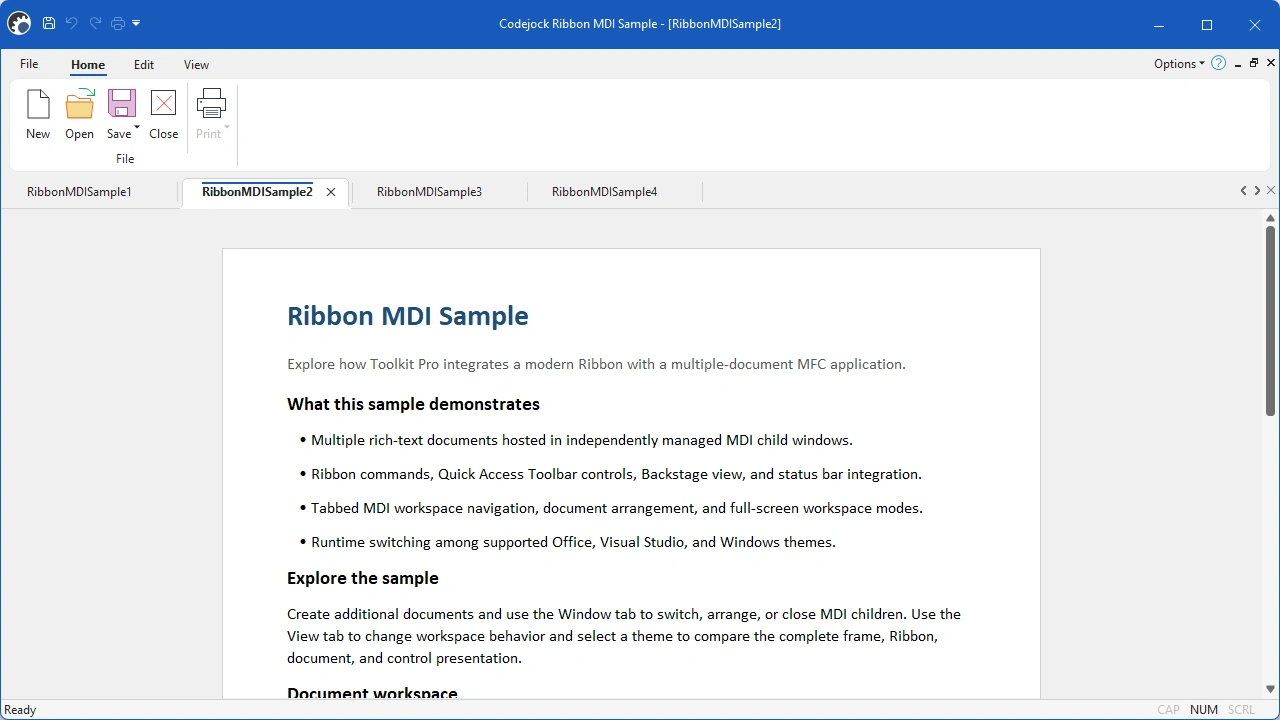Select the RibbonMDISample4 document tab

point(604,192)
